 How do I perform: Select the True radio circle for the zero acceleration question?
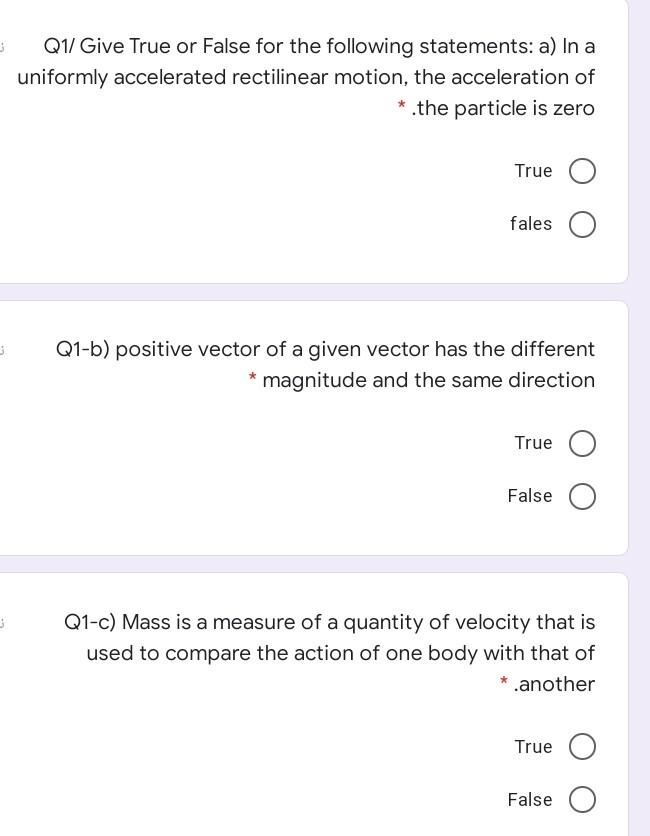[x=582, y=171]
